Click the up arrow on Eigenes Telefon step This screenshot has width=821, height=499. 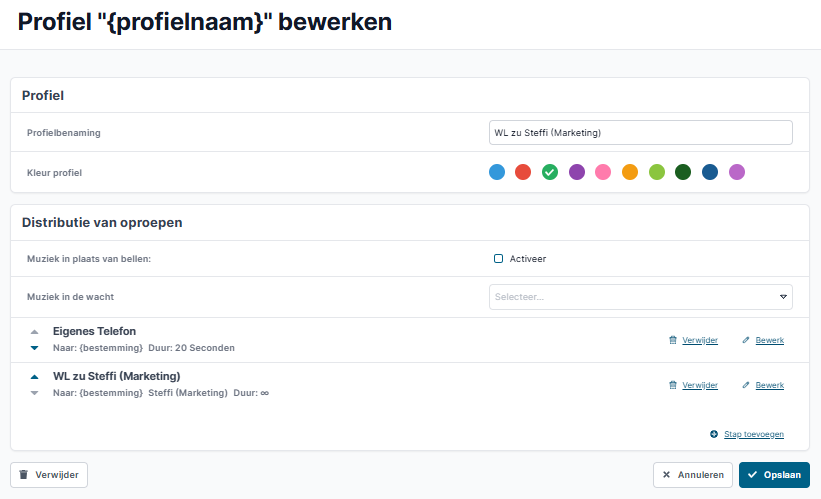tap(35, 332)
